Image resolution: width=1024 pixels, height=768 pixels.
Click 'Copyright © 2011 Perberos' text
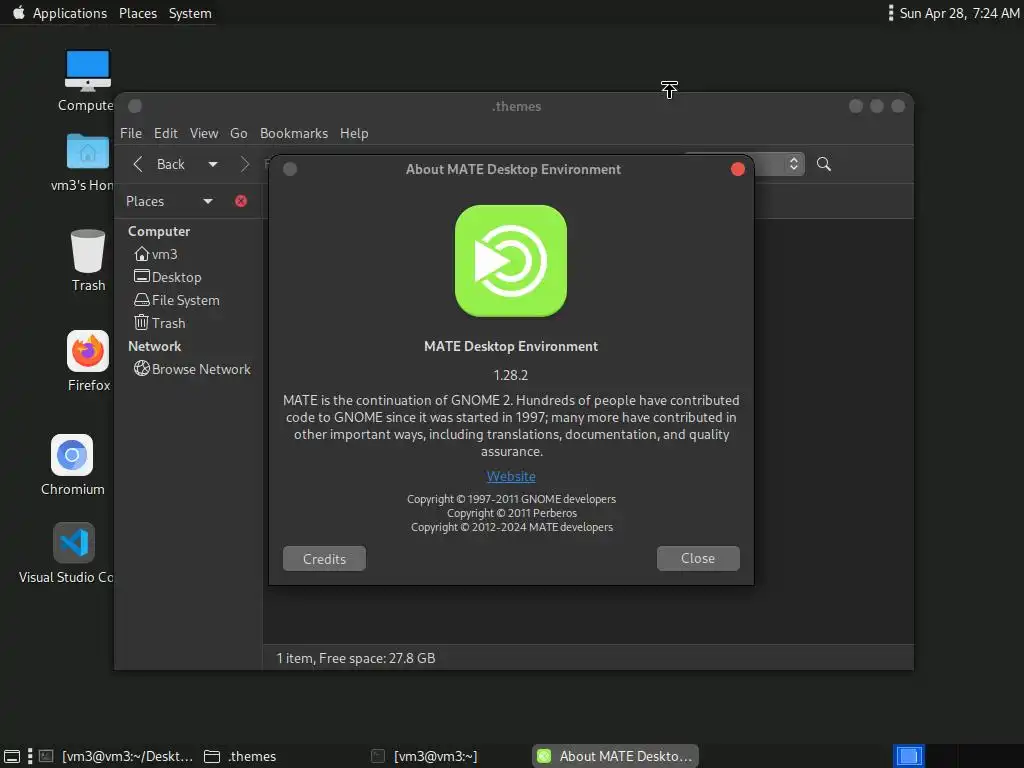(x=512, y=513)
